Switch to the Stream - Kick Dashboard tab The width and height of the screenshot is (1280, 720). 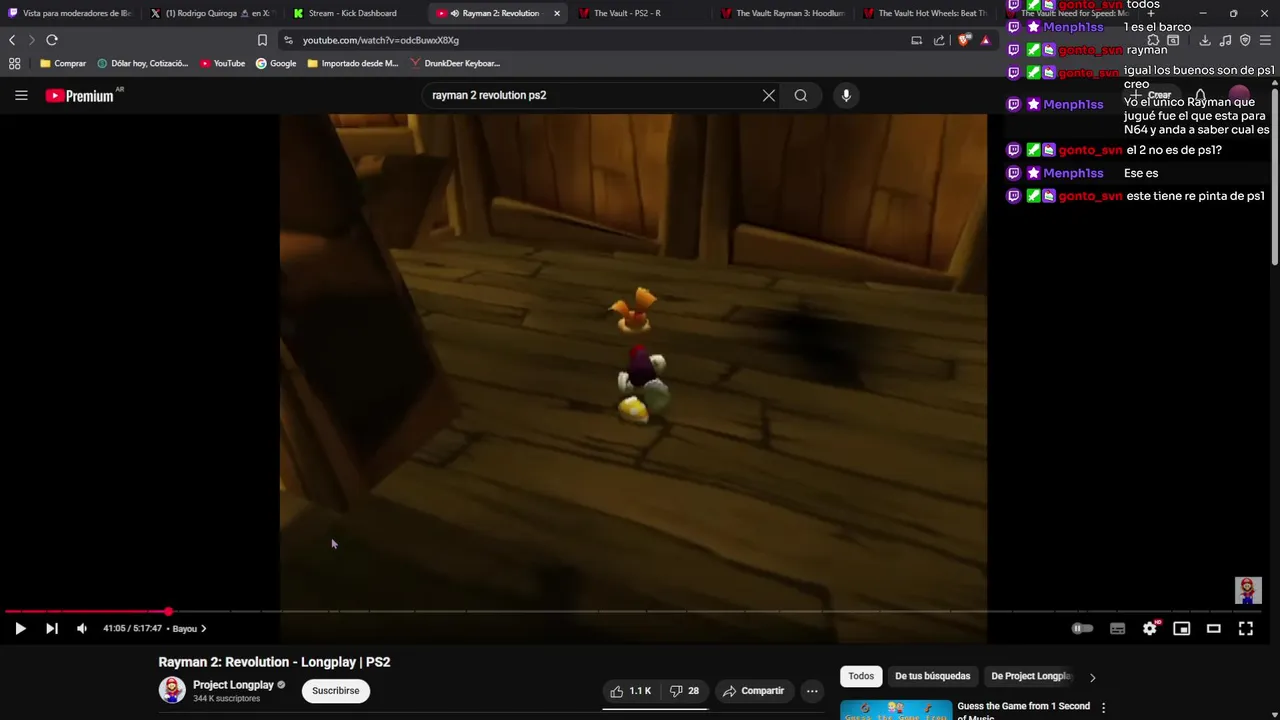[352, 13]
